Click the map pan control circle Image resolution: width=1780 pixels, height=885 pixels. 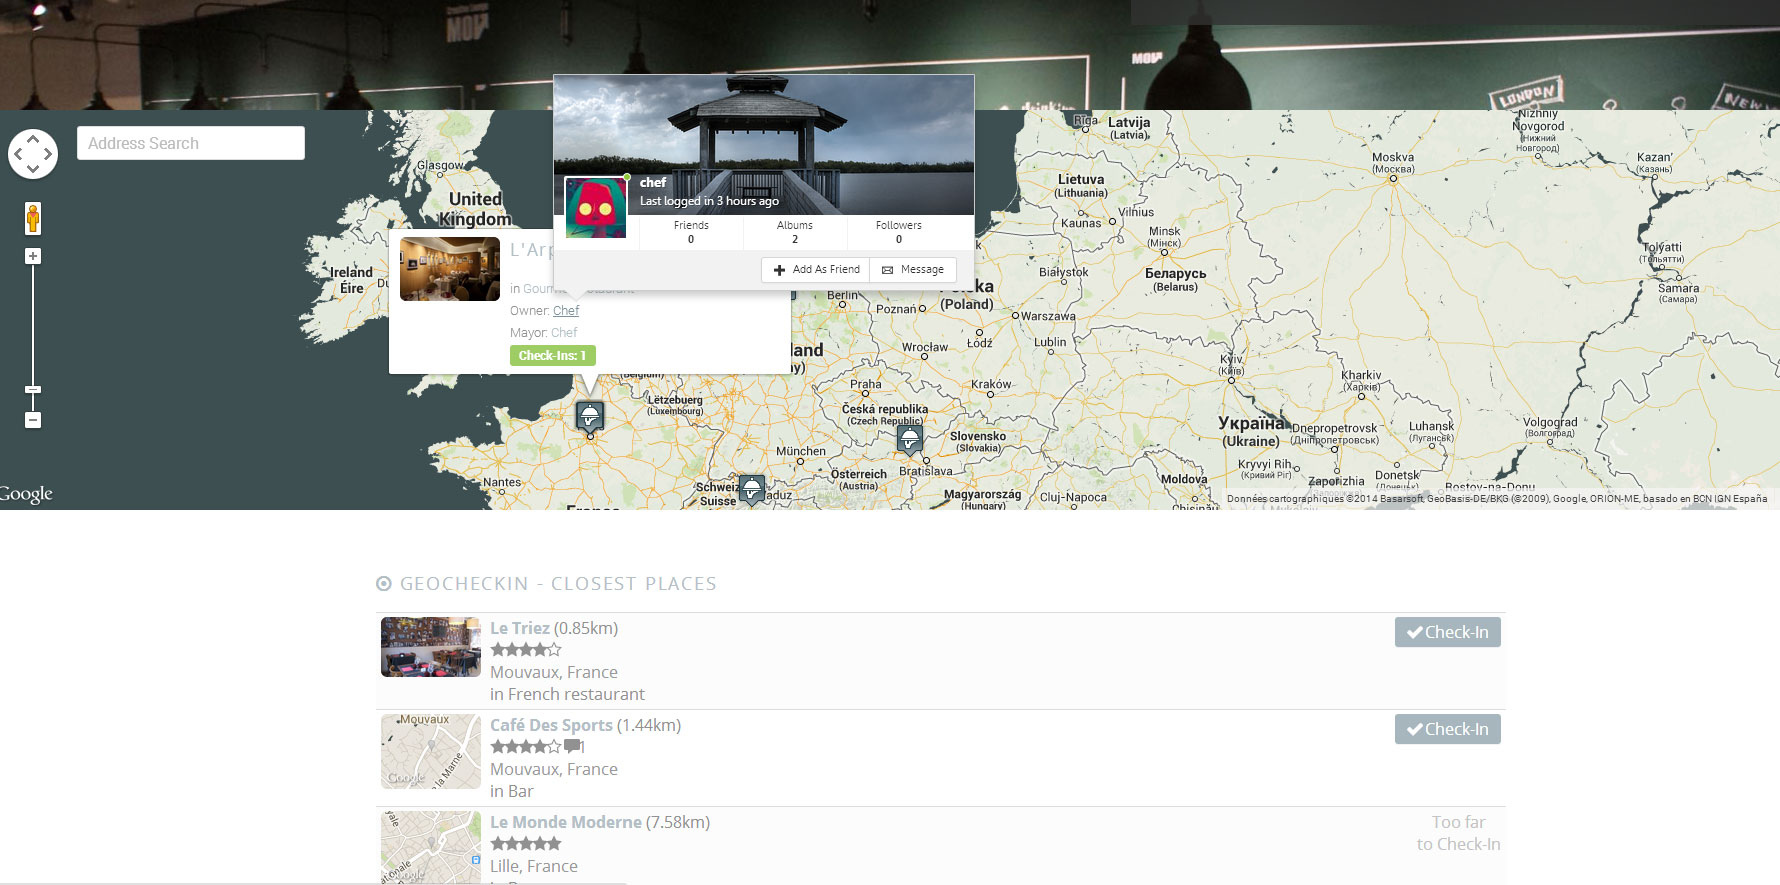pos(33,154)
